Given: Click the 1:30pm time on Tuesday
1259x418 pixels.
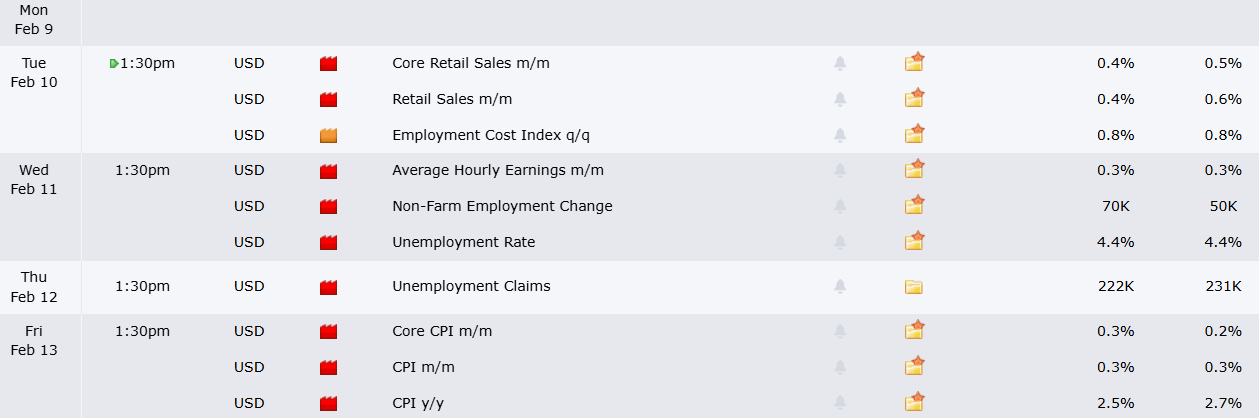Looking at the screenshot, I should click(147, 63).
